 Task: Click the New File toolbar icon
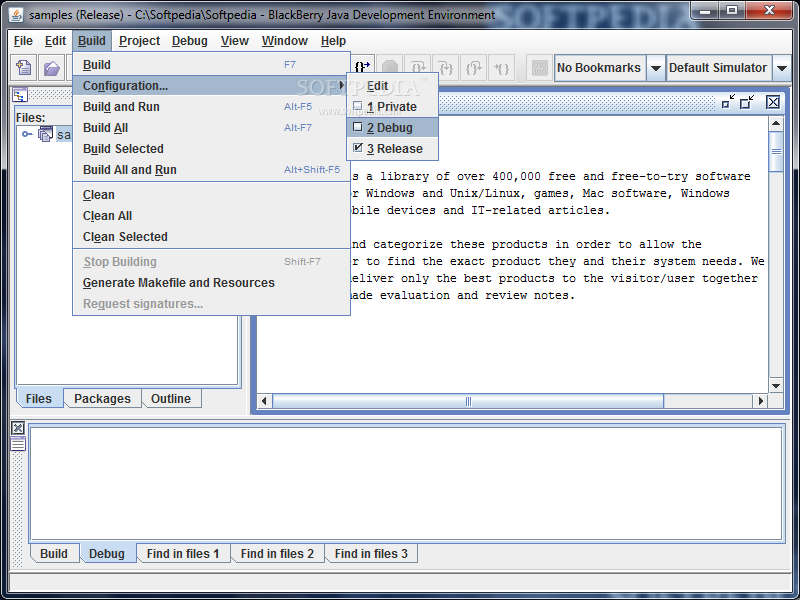pyautogui.click(x=23, y=67)
